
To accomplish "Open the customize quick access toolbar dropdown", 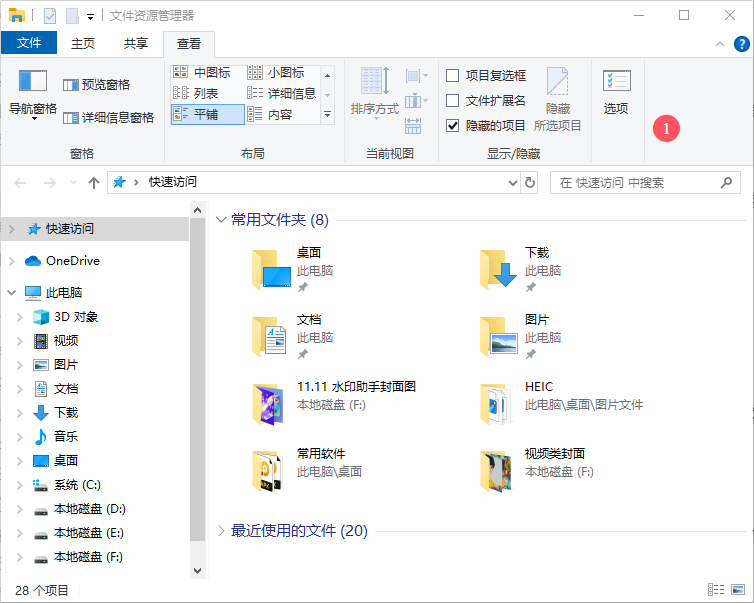I will pyautogui.click(x=90, y=17).
